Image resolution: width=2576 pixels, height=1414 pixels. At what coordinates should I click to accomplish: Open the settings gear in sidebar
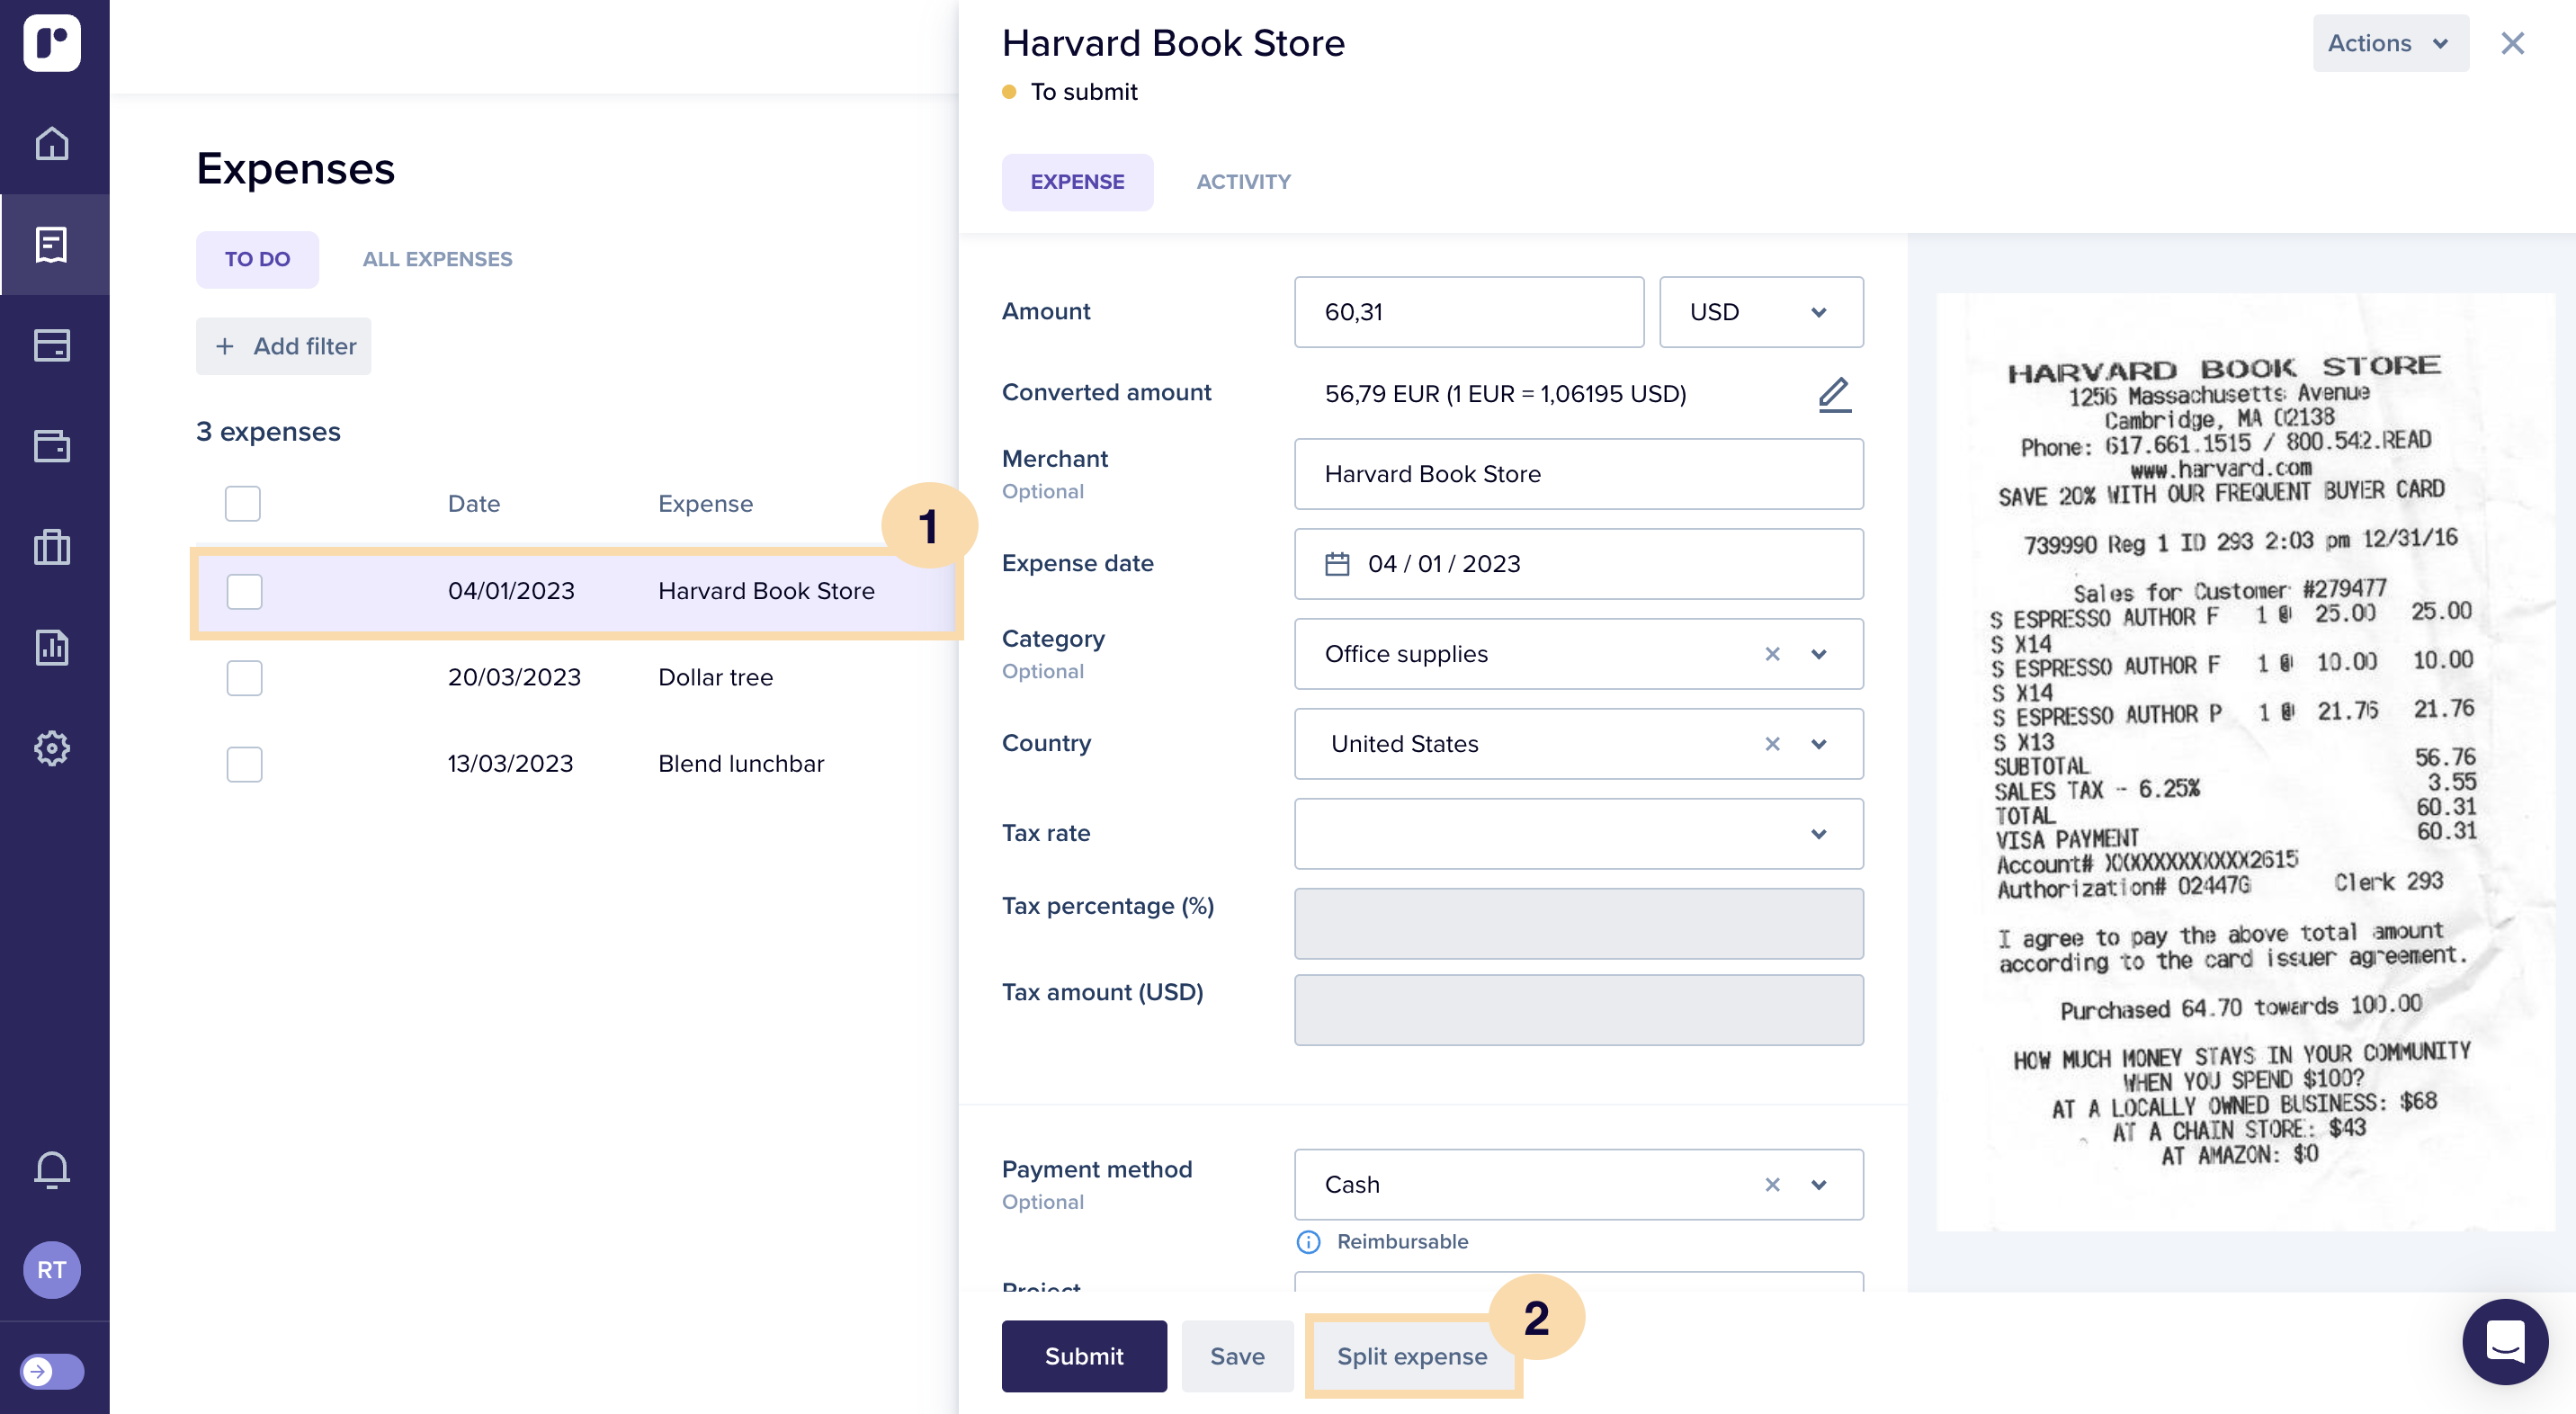click(x=52, y=748)
